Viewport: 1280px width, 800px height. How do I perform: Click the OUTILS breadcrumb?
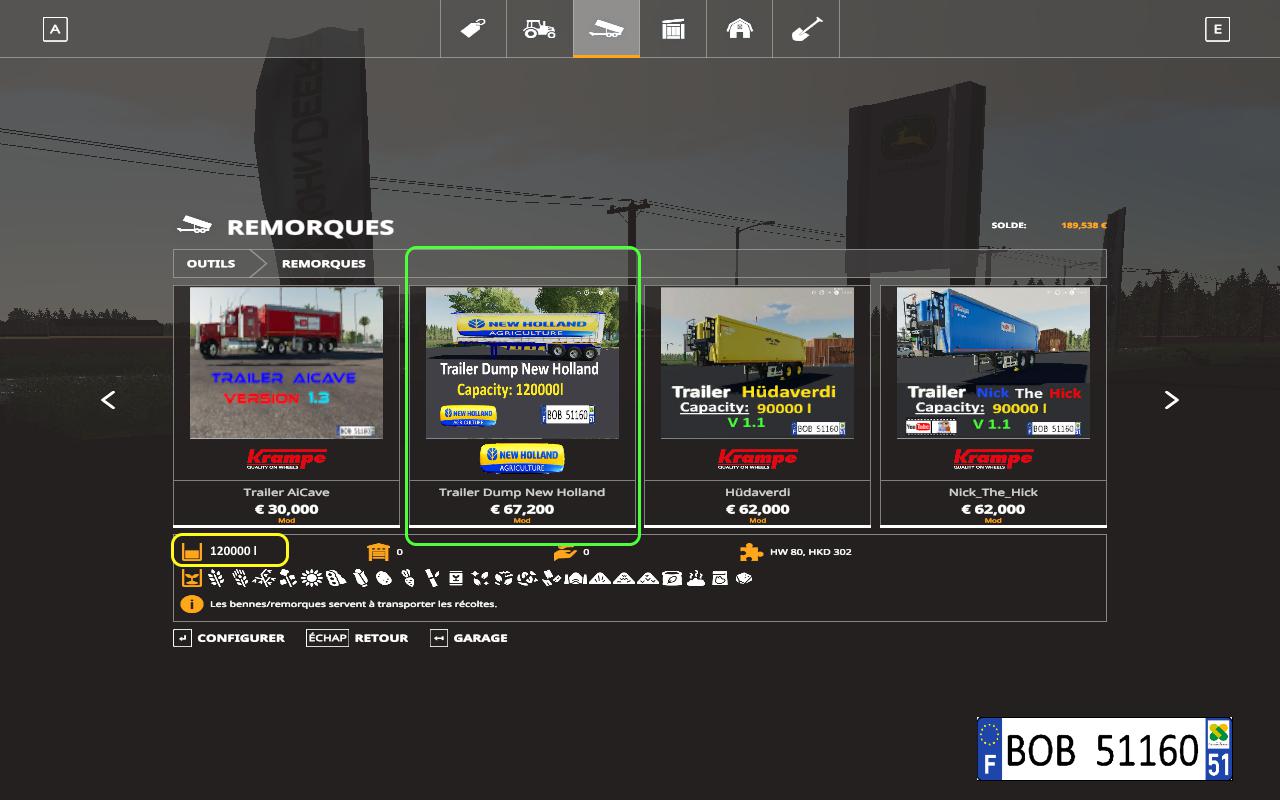point(211,264)
